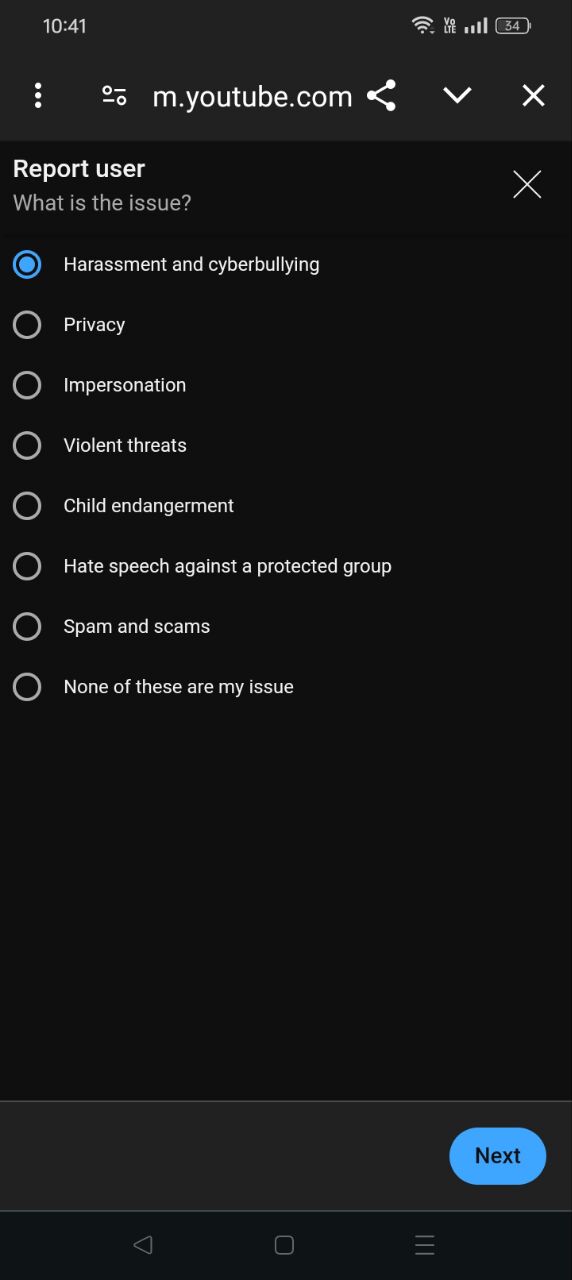This screenshot has height=1280, width=572.
Task: Tap the battery indicator in status bar
Action: [x=513, y=26]
